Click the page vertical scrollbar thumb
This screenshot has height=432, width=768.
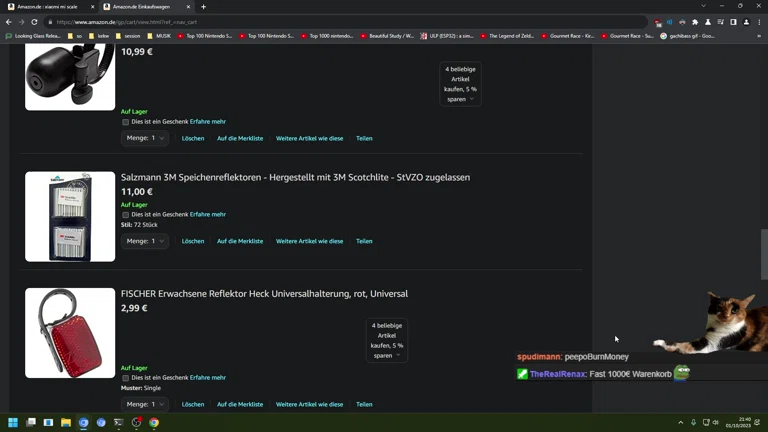[x=764, y=254]
